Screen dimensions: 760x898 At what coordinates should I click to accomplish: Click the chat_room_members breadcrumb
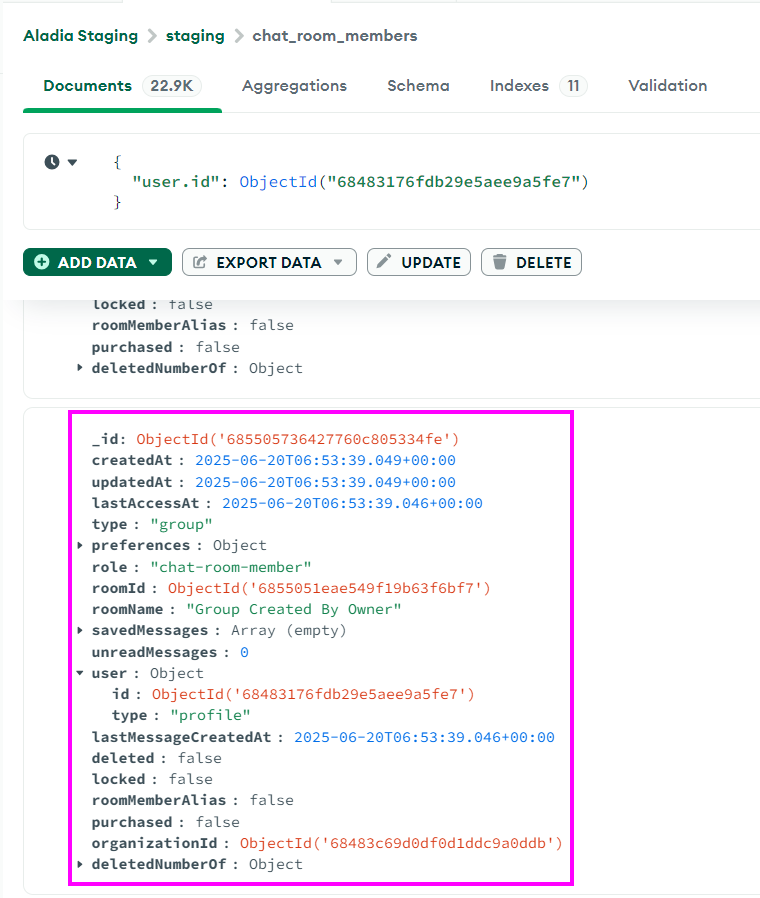[x=334, y=36]
